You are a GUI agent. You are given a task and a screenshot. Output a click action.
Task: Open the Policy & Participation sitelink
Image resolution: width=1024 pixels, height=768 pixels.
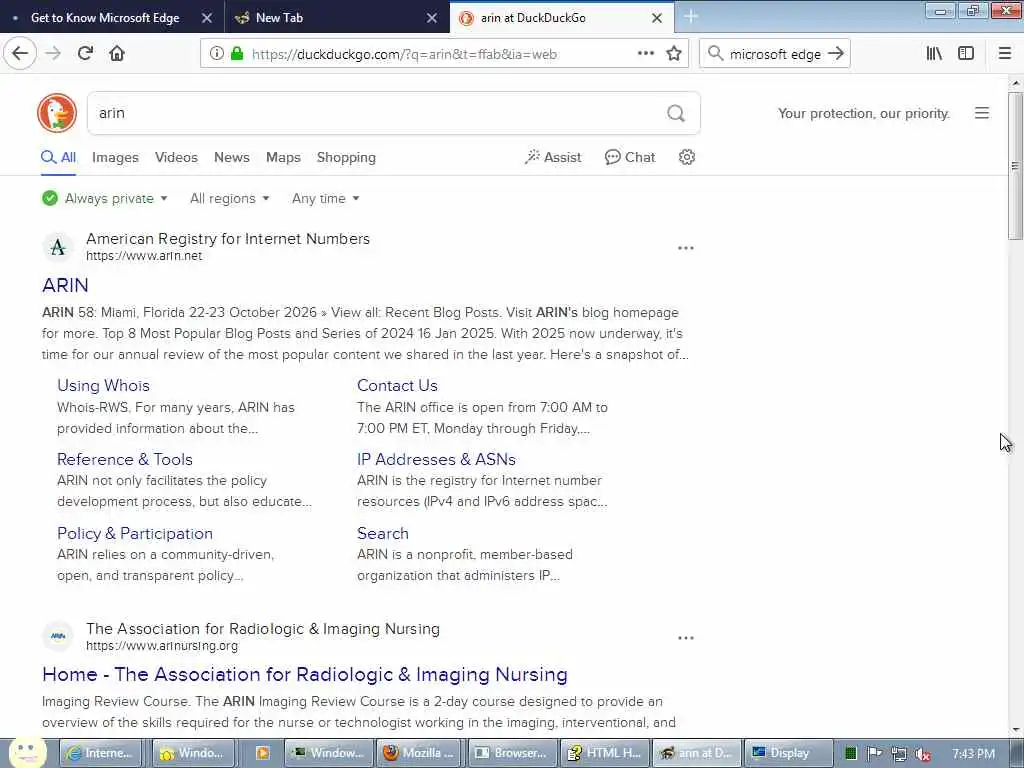[x=135, y=534]
